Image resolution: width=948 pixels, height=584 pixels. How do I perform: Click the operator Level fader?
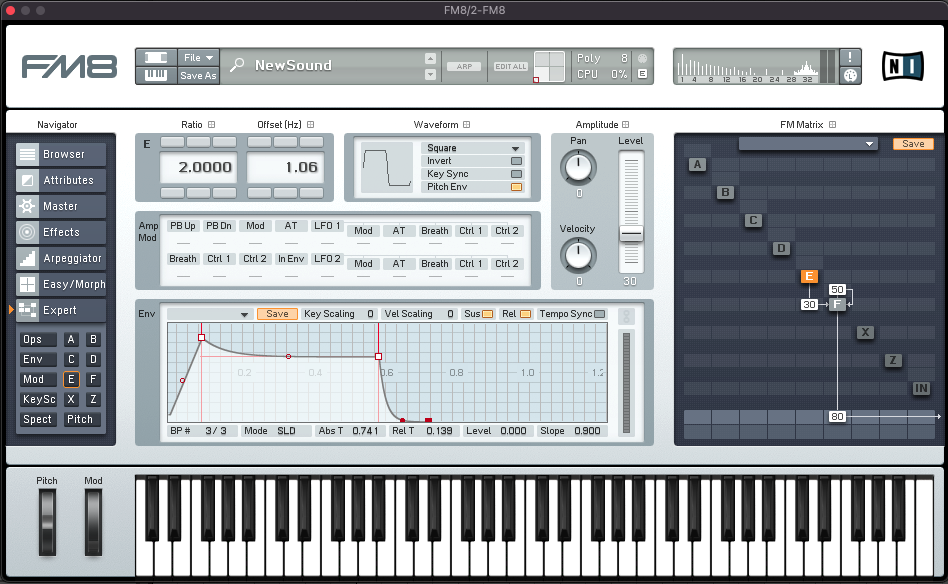click(631, 233)
